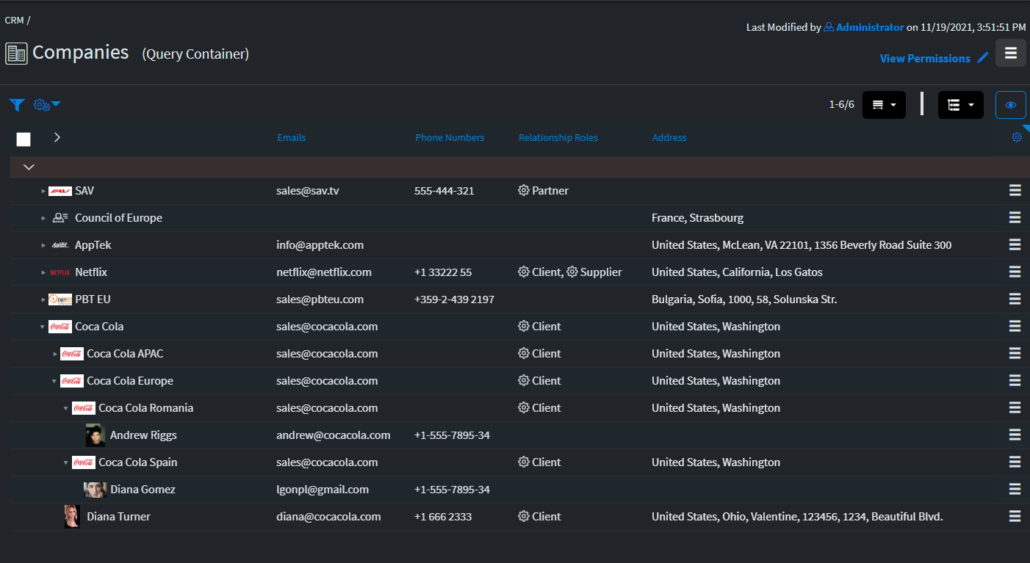The height and width of the screenshot is (563, 1030).
Task: Click the Companies page title
Action: pyautogui.click(x=80, y=53)
